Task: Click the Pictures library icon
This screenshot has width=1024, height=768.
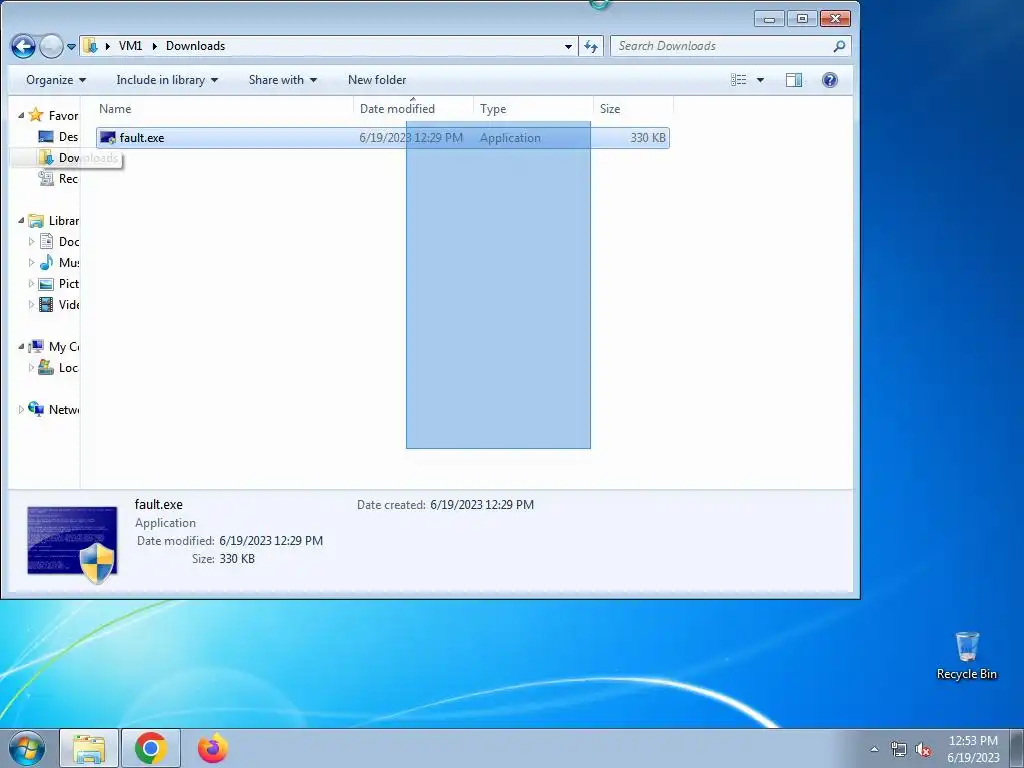Action: 46,284
